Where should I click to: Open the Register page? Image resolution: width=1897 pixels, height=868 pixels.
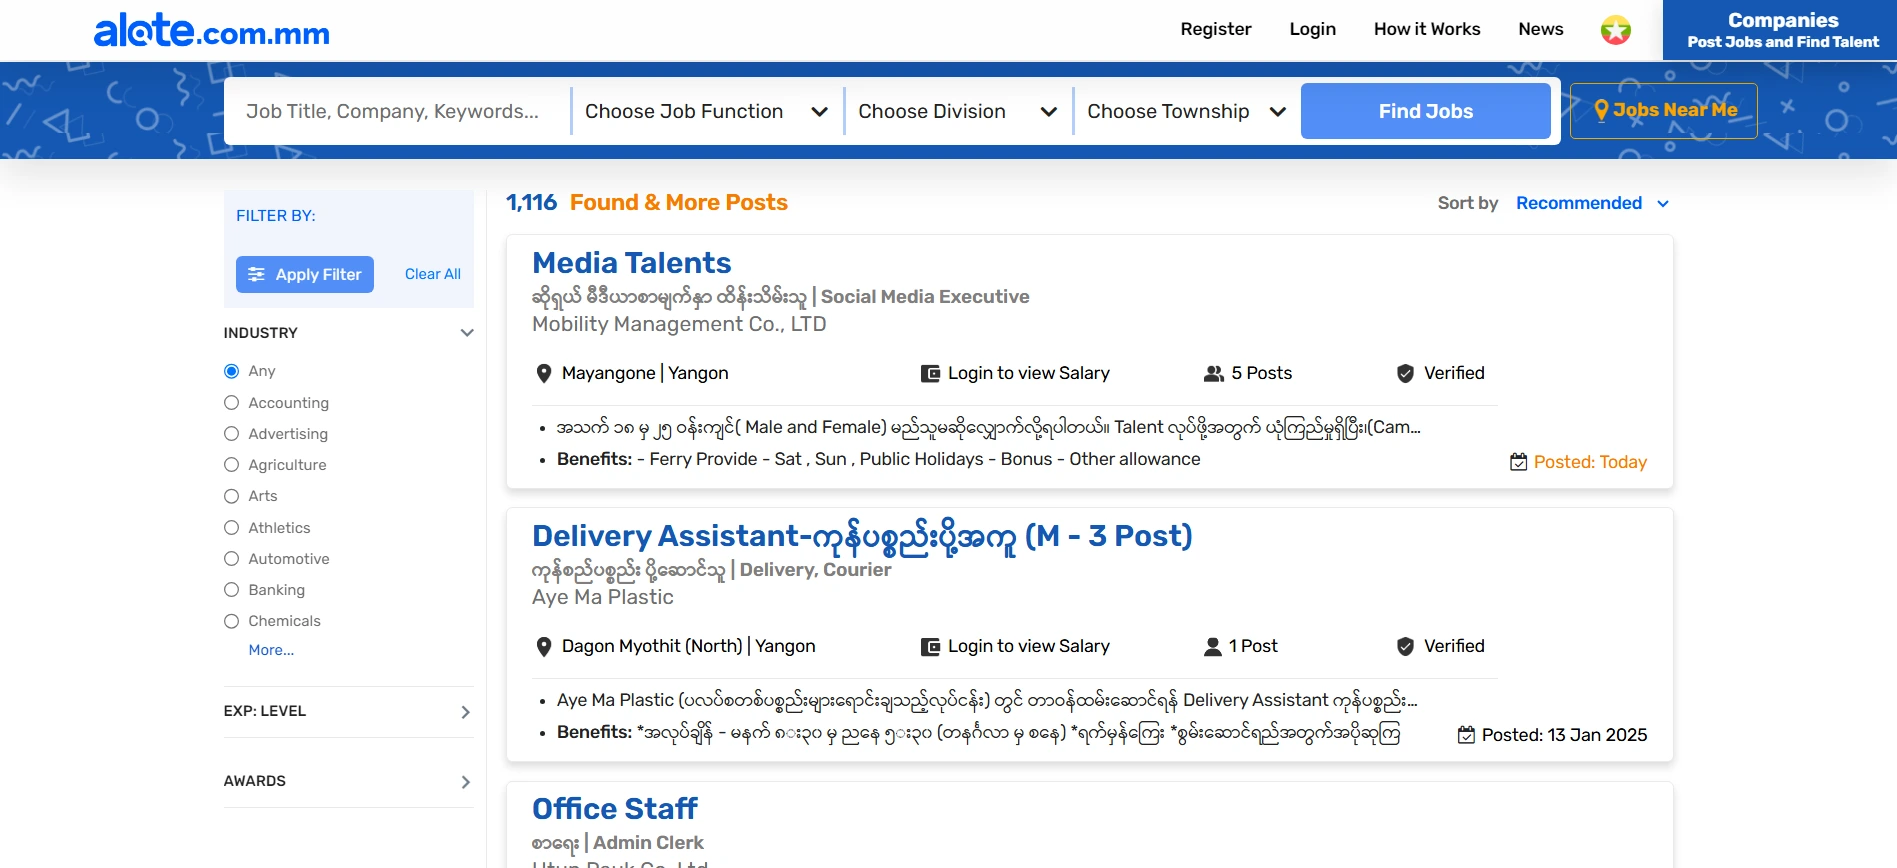[1216, 29]
